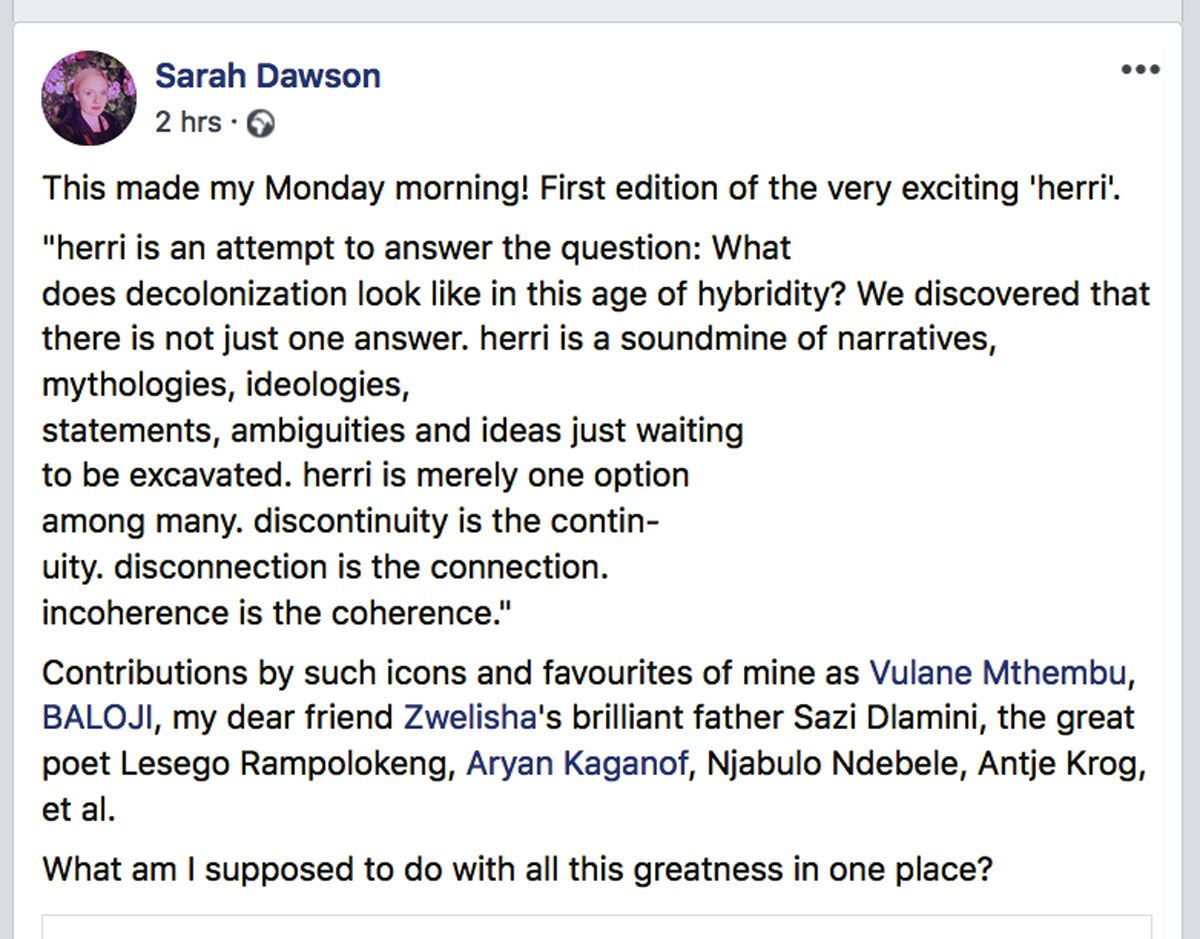This screenshot has width=1200, height=939.
Task: Click the globe public privacy icon
Action: pos(261,124)
